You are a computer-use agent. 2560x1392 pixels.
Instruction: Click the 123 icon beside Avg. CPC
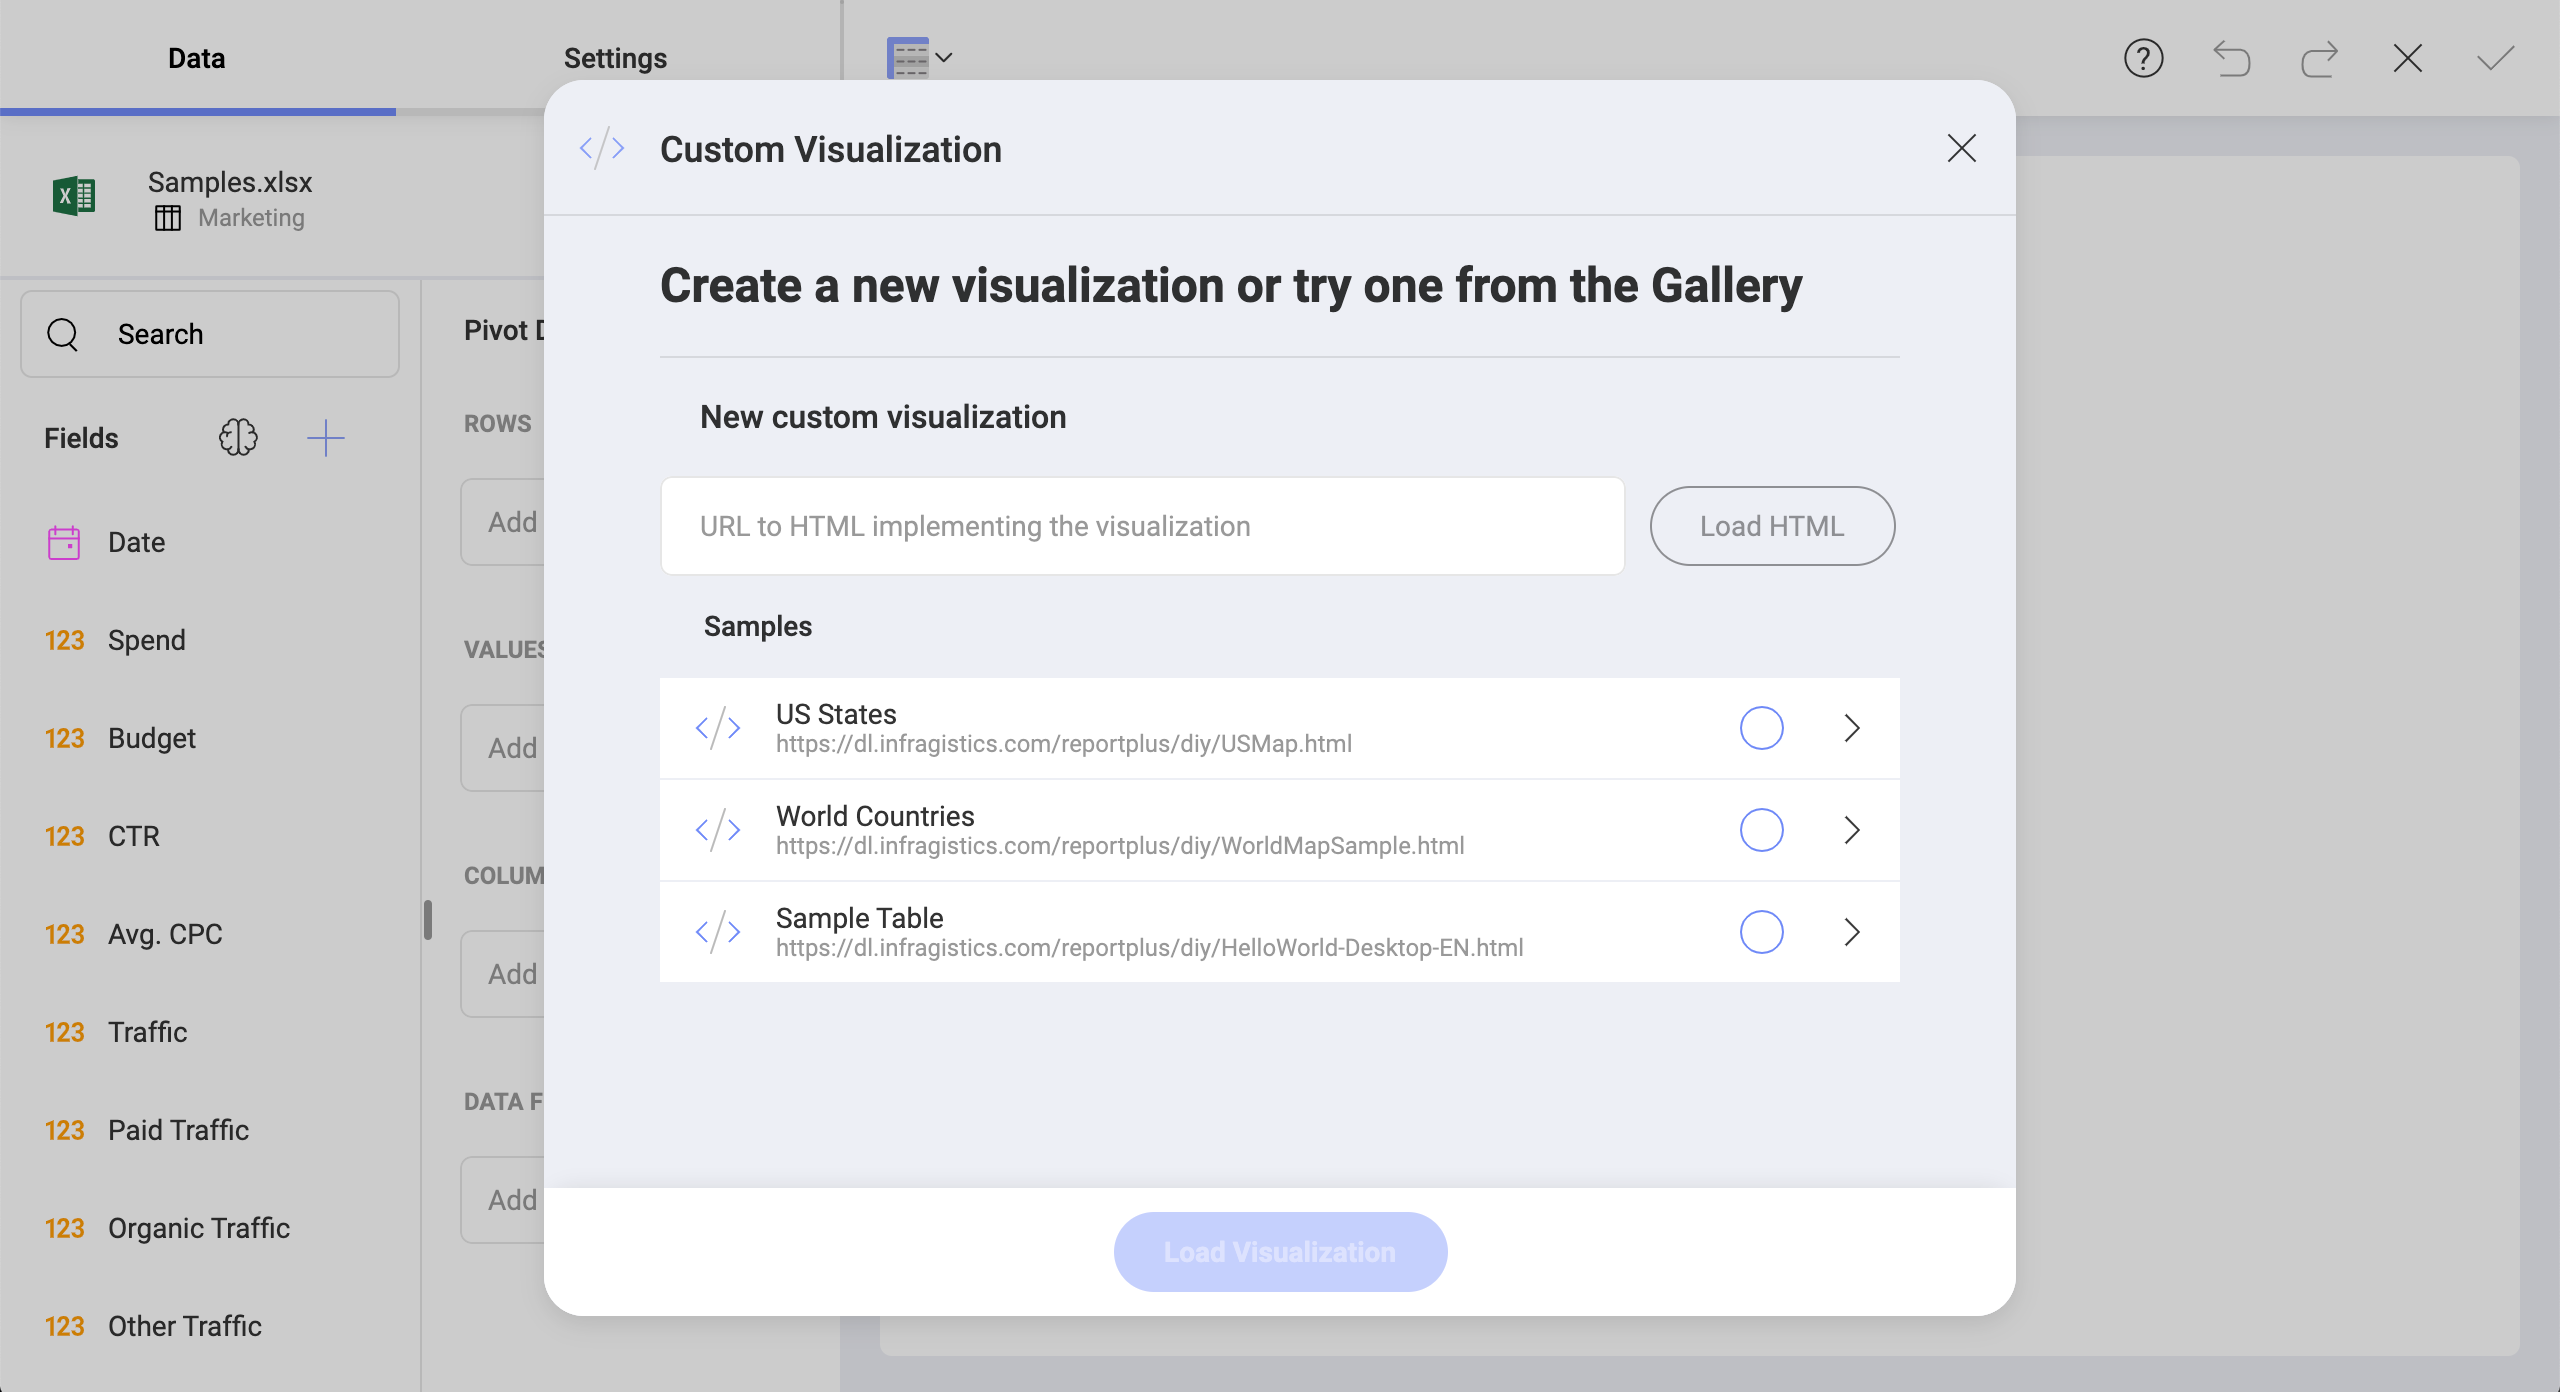[x=64, y=935]
